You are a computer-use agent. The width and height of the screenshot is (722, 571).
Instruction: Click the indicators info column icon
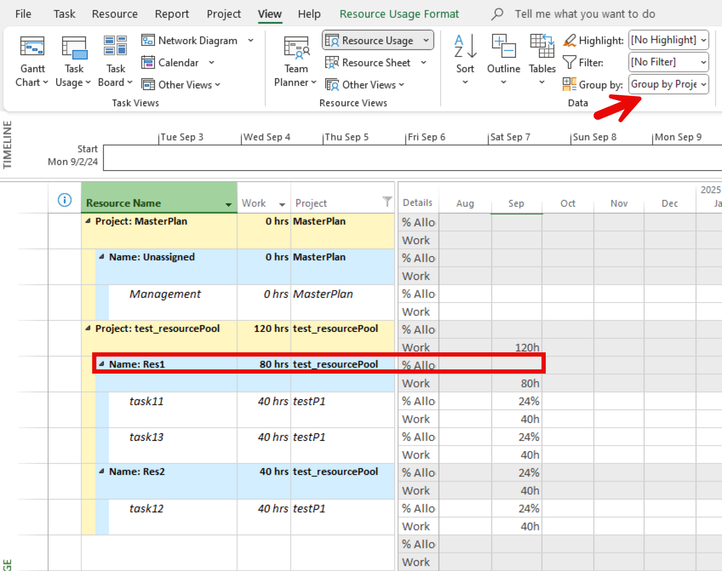click(x=64, y=200)
